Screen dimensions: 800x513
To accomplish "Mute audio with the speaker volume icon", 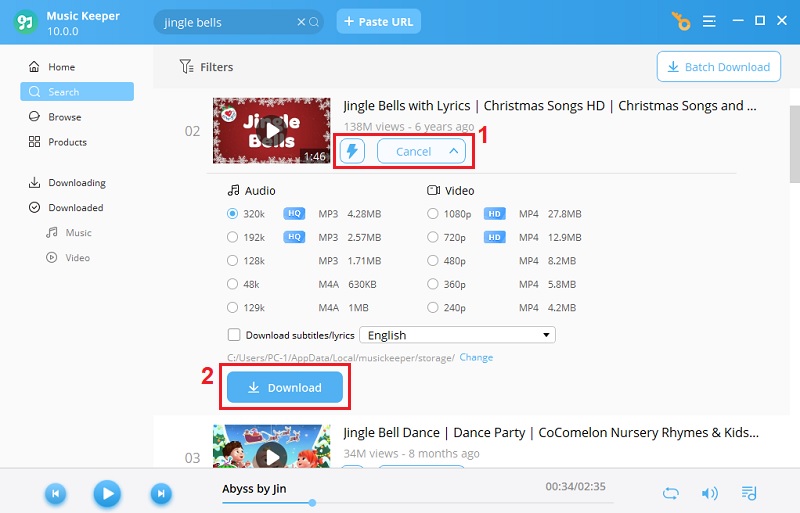I will tap(709, 493).
